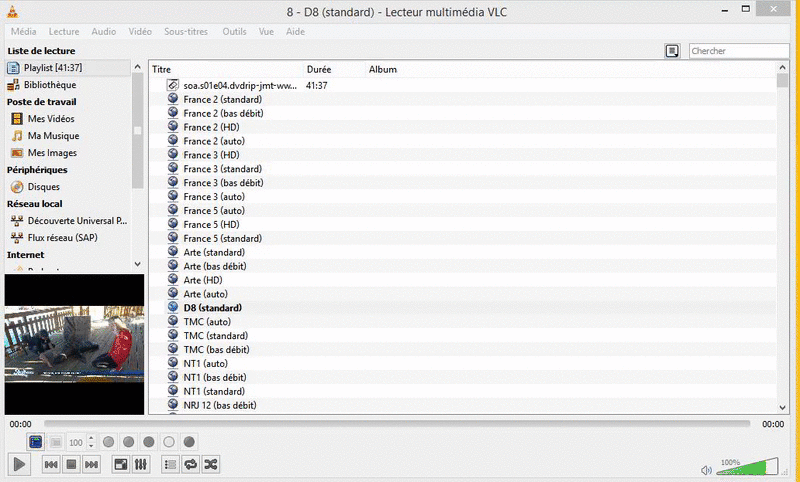This screenshot has width=800, height=482.
Task: Select Arte (auto) playlist entry
Action: pyautogui.click(x=206, y=294)
